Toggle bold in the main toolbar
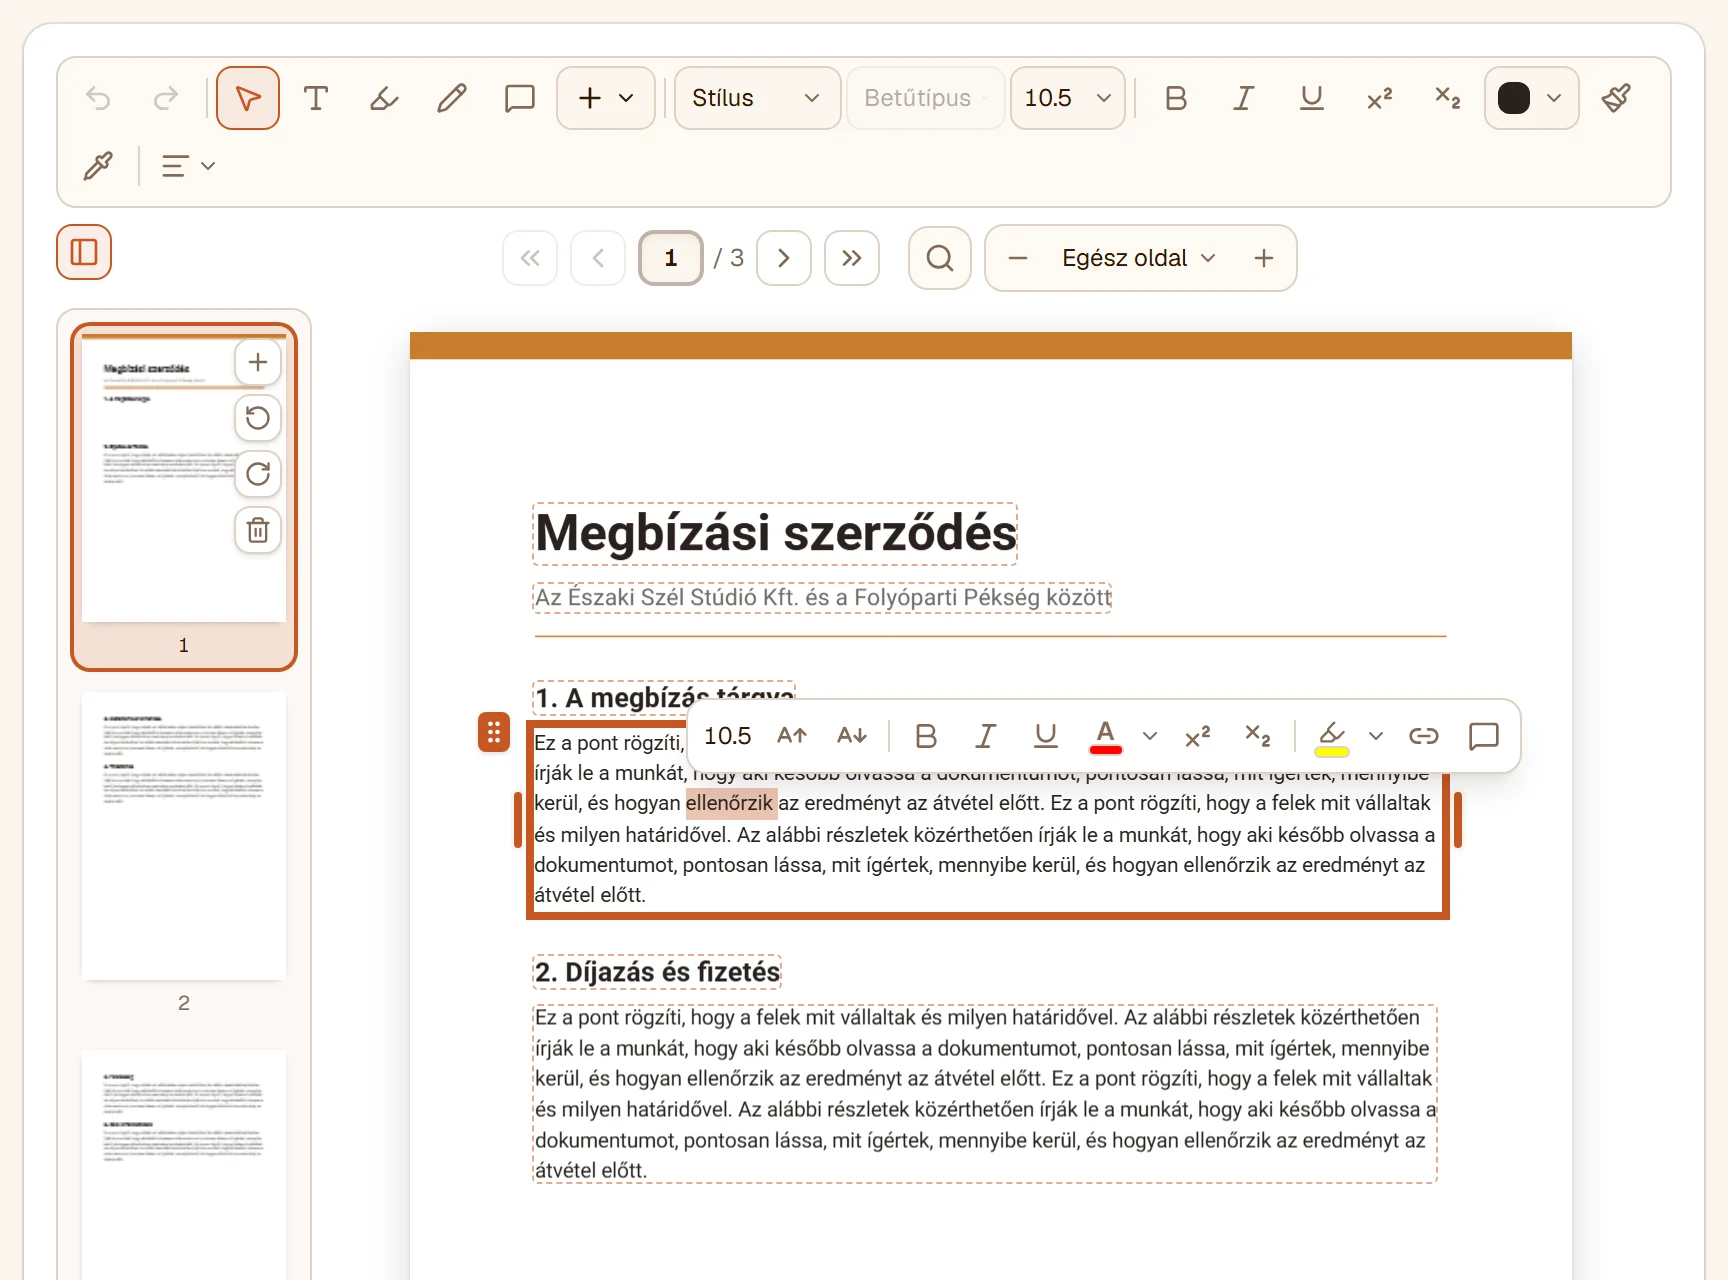 [1176, 98]
